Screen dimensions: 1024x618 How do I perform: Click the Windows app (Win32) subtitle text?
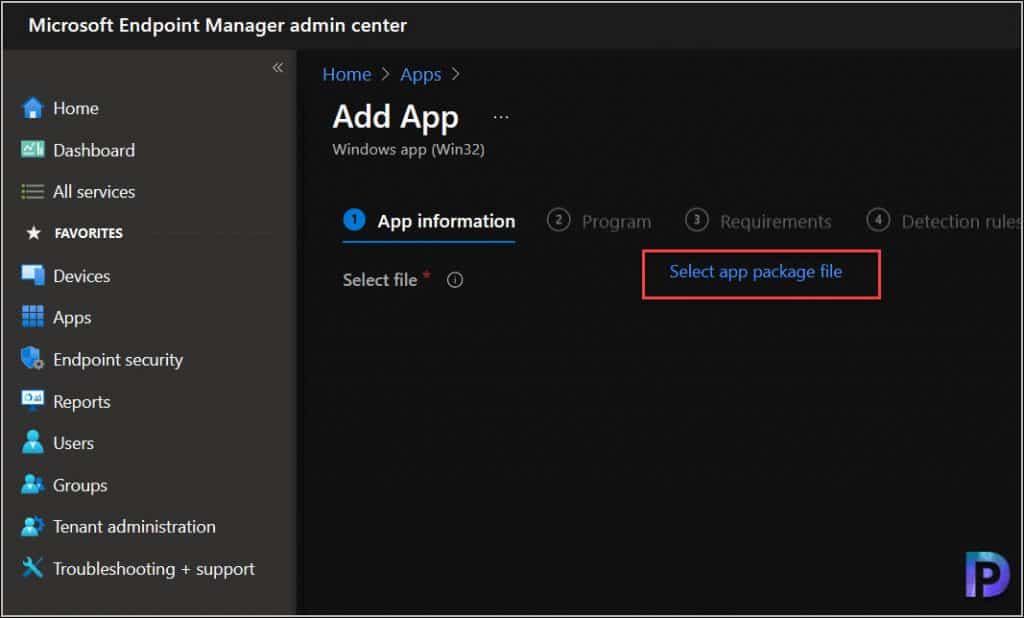[x=409, y=150]
